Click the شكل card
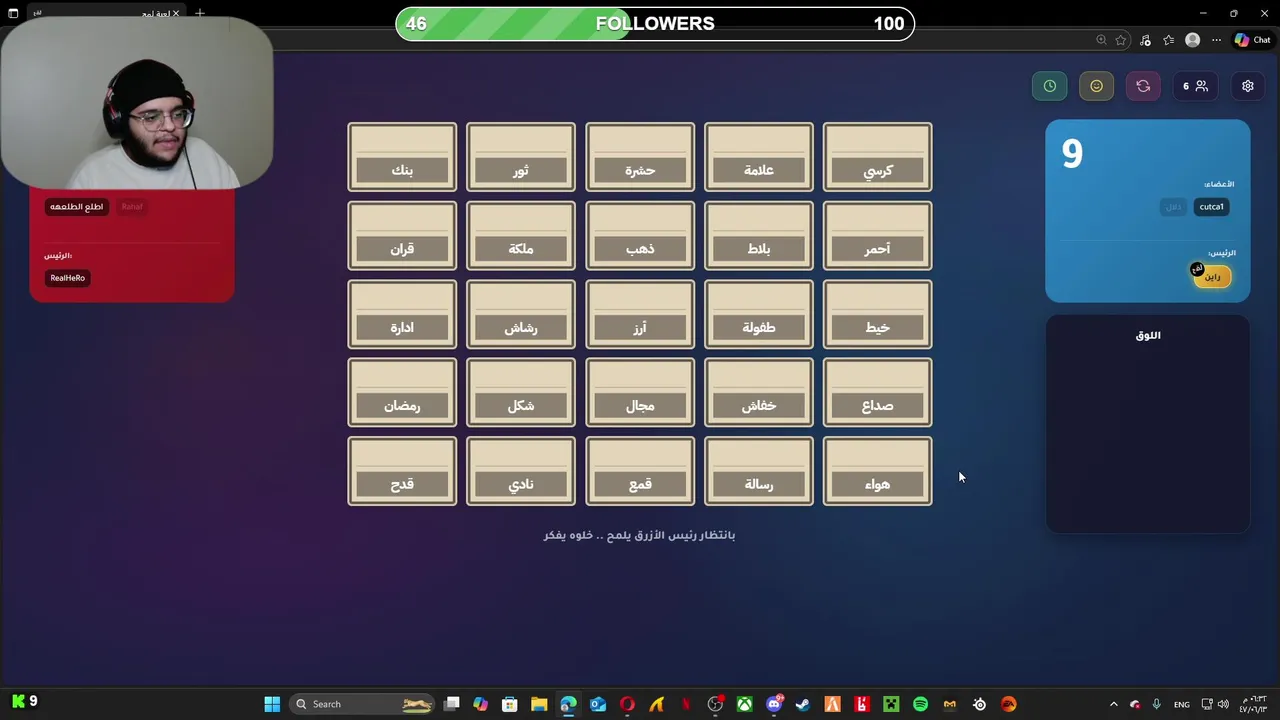1280x720 pixels. pos(521,392)
